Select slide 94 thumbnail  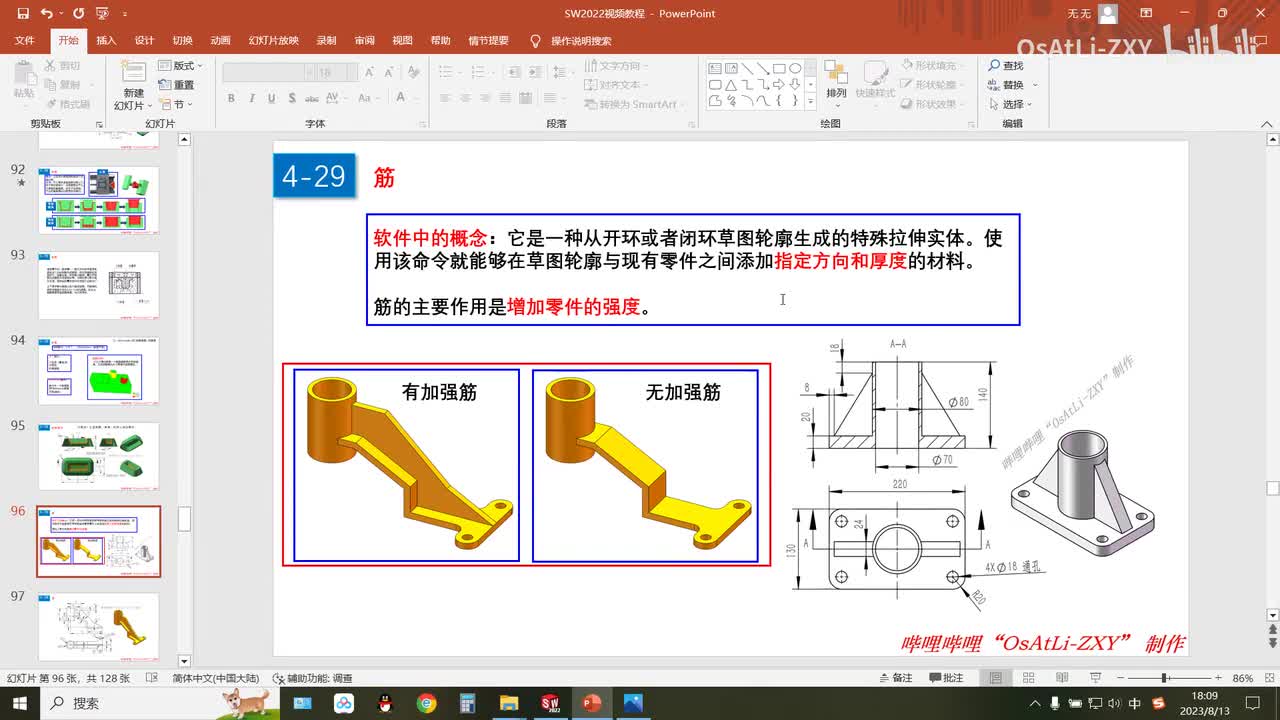pyautogui.click(x=99, y=370)
